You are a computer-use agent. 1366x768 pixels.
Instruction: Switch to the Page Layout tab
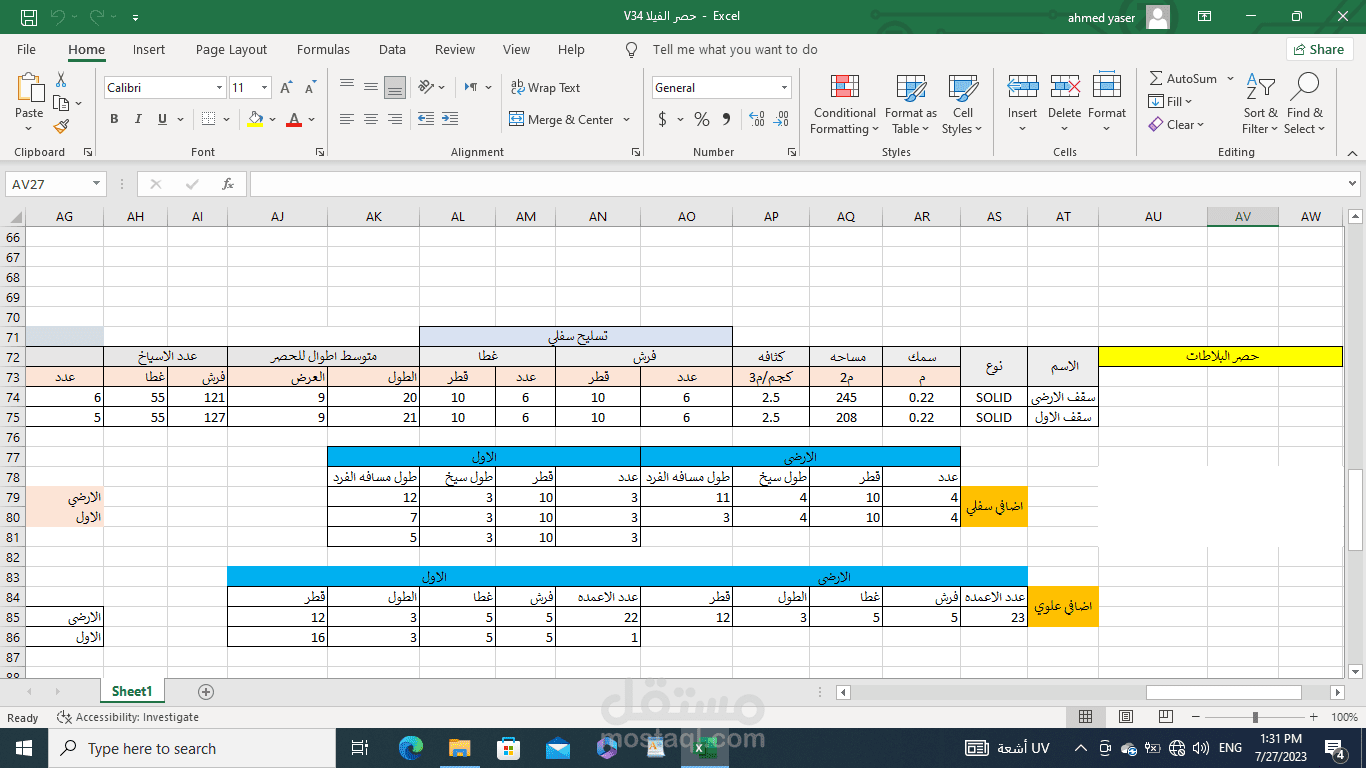[231, 49]
